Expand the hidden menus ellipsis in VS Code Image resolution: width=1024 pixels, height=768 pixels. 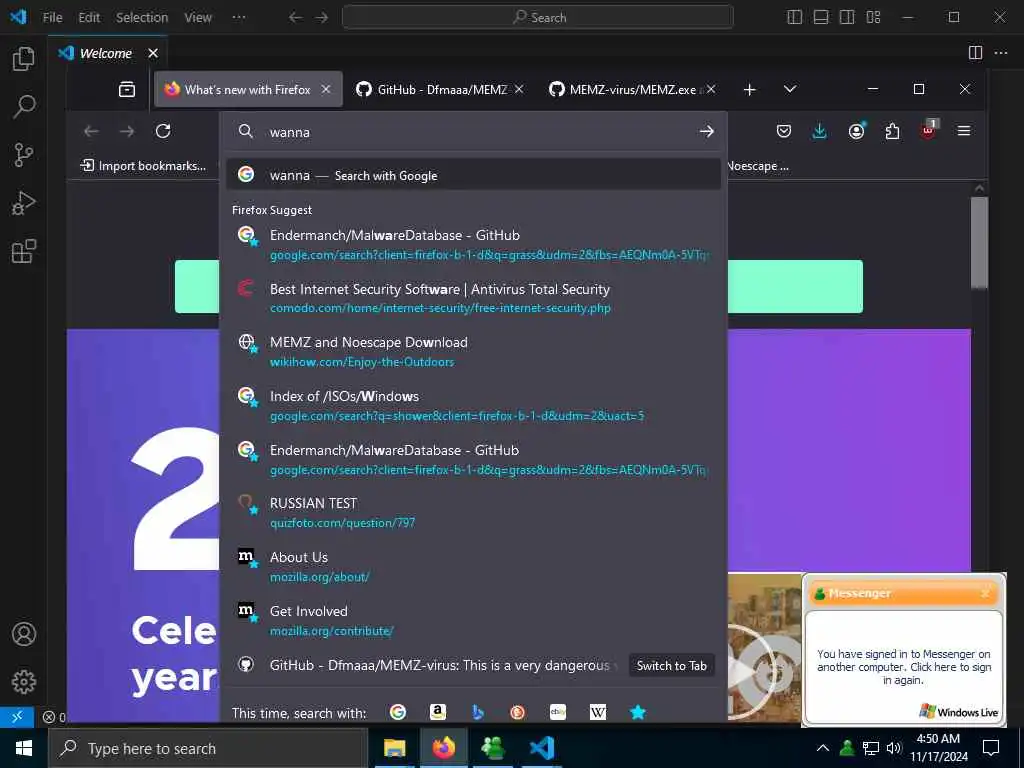[239, 18]
